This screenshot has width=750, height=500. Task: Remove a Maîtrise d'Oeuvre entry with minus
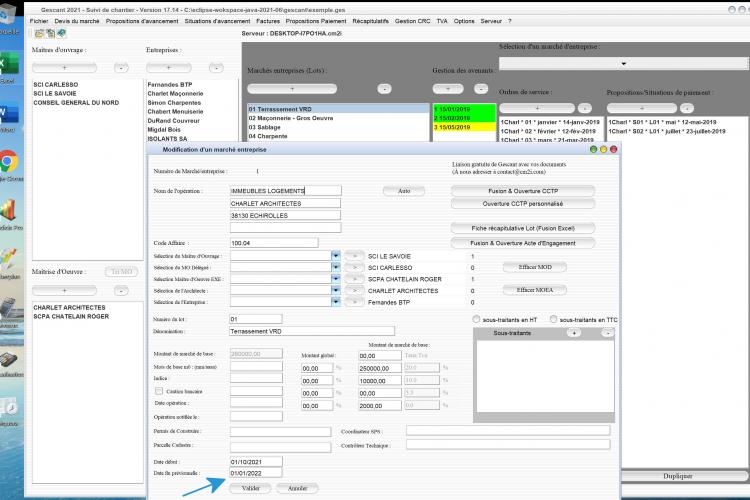[121, 290]
